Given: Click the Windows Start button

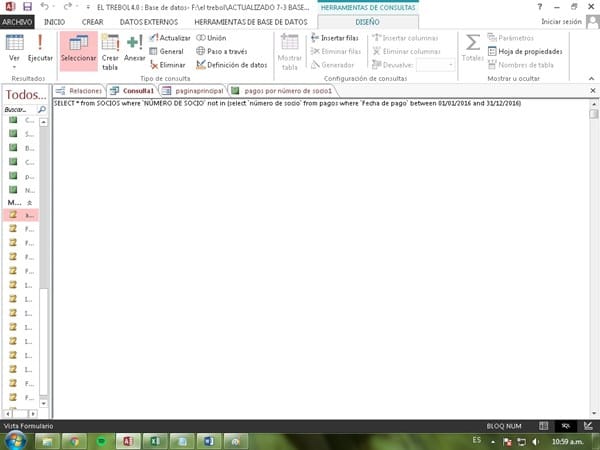Looking at the screenshot, I should click(x=15, y=441).
